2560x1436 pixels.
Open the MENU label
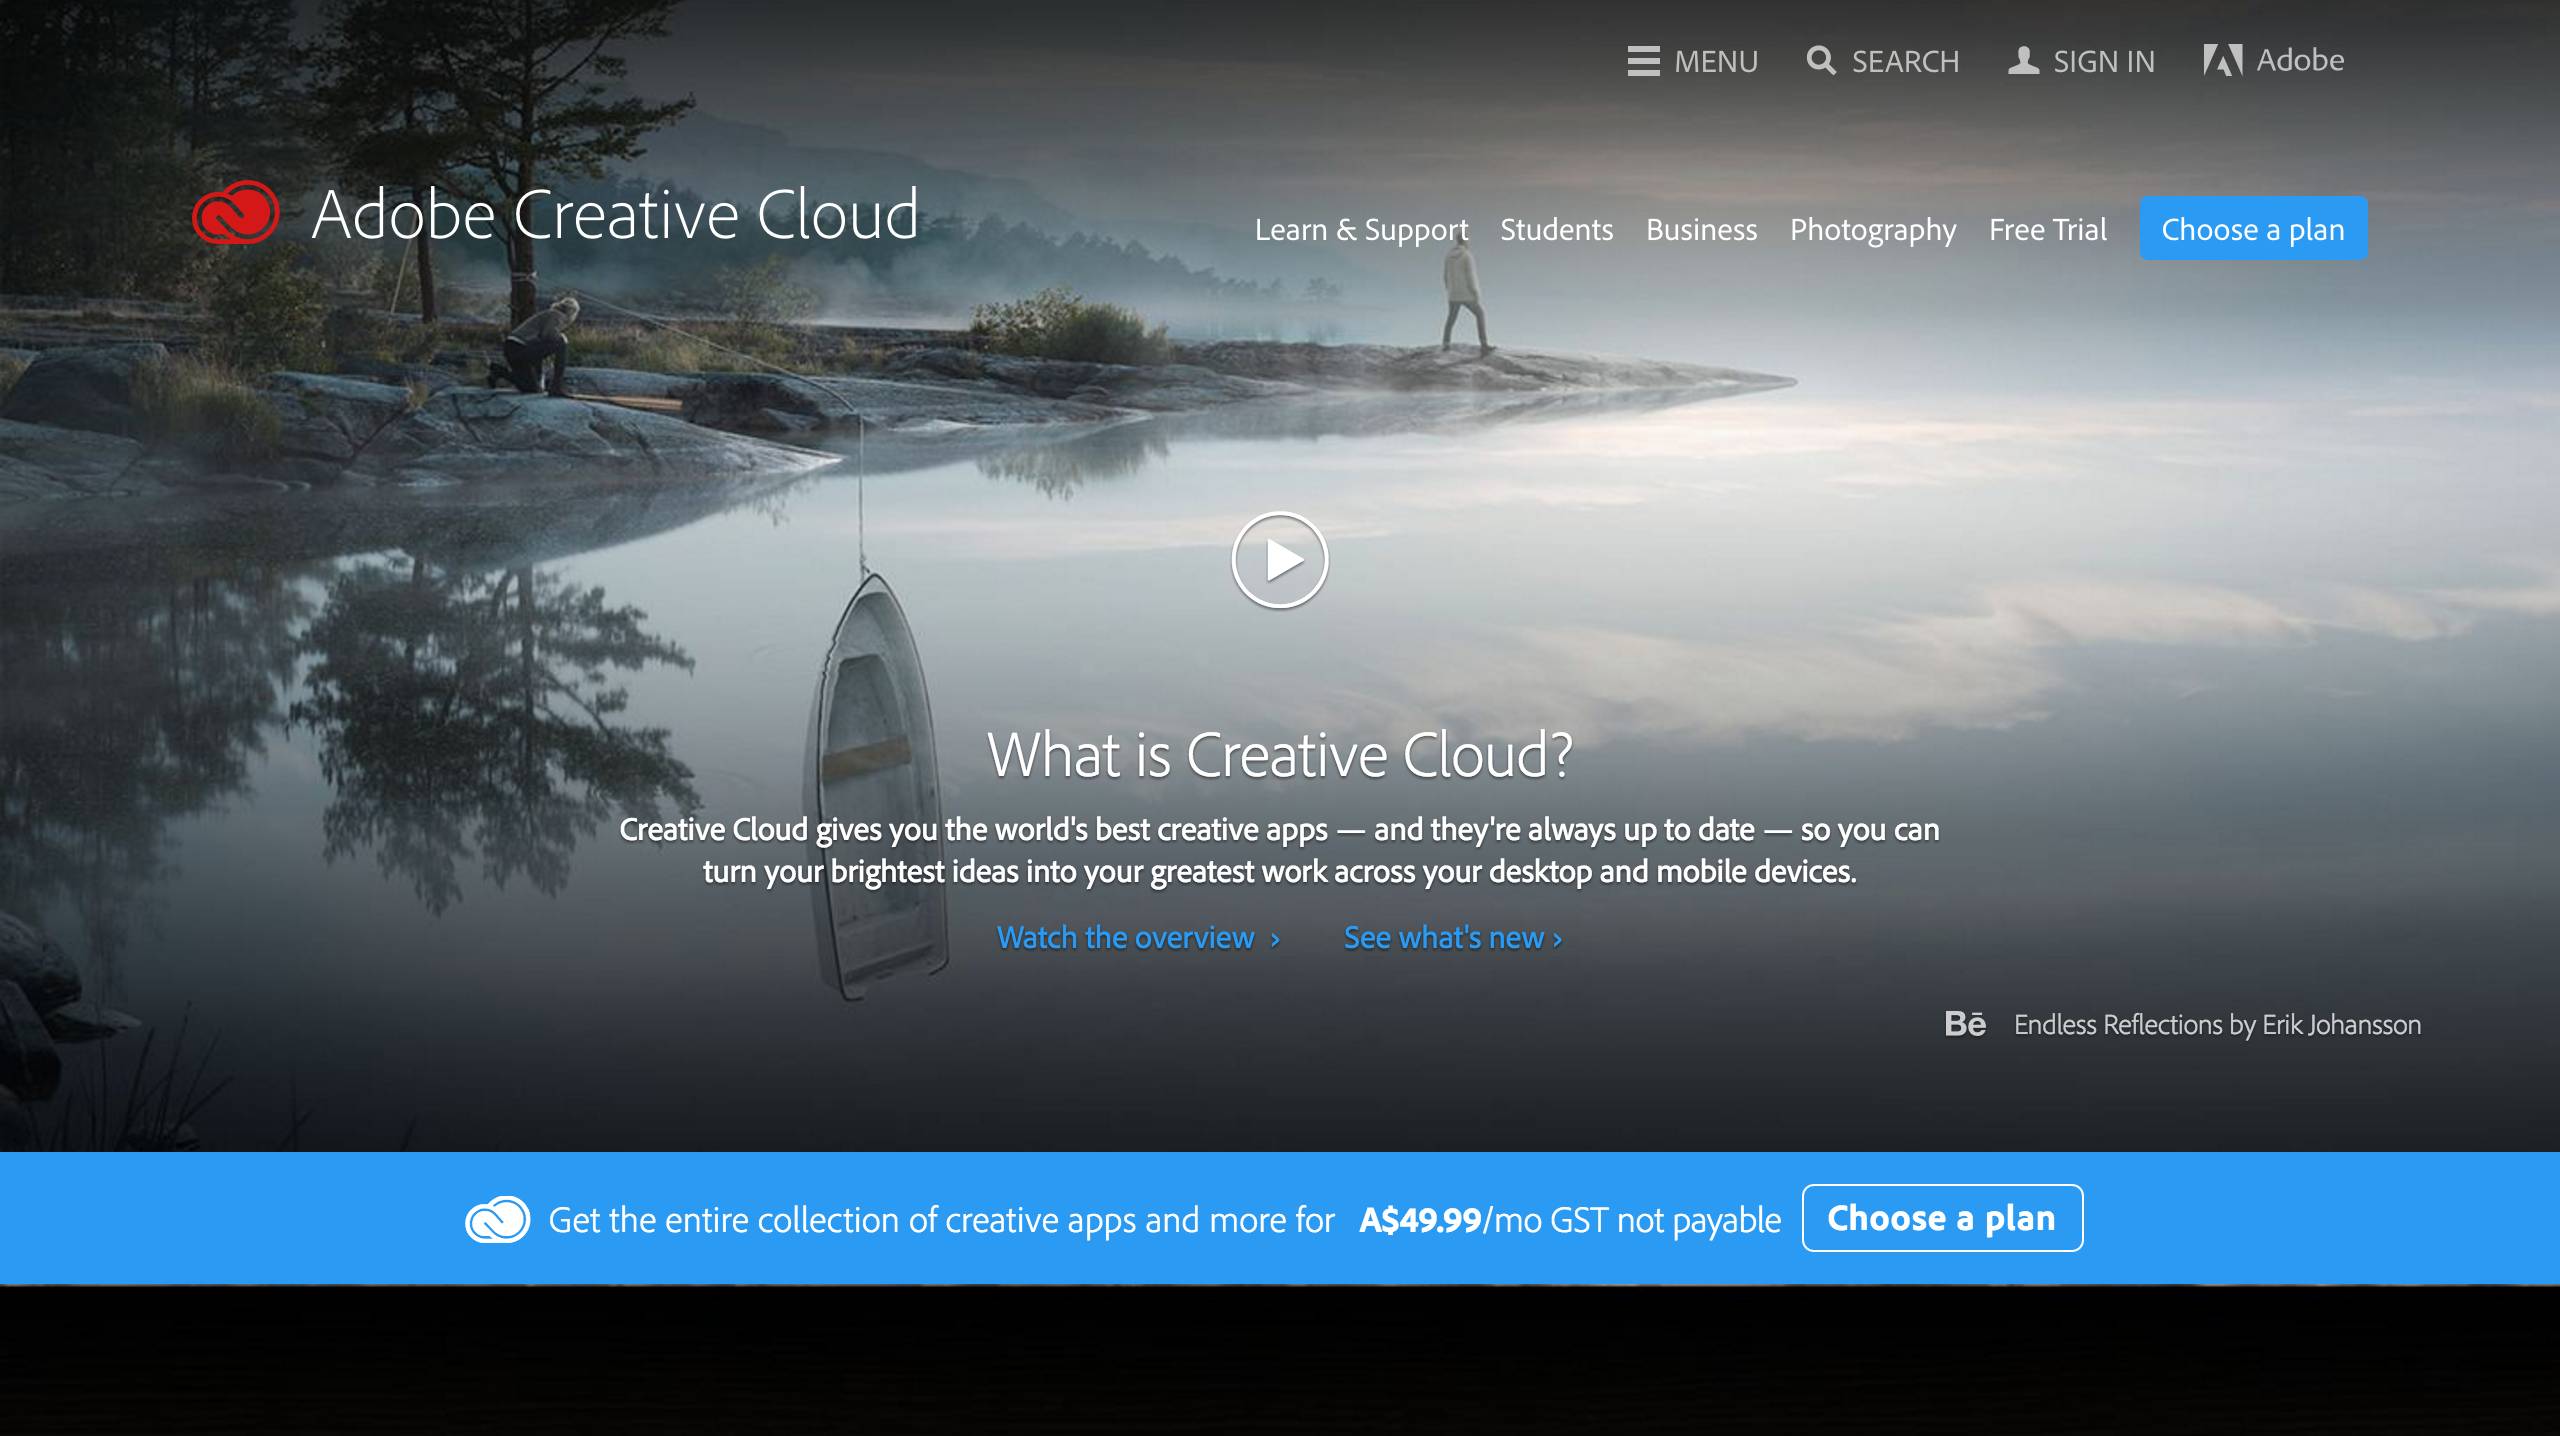[1716, 62]
